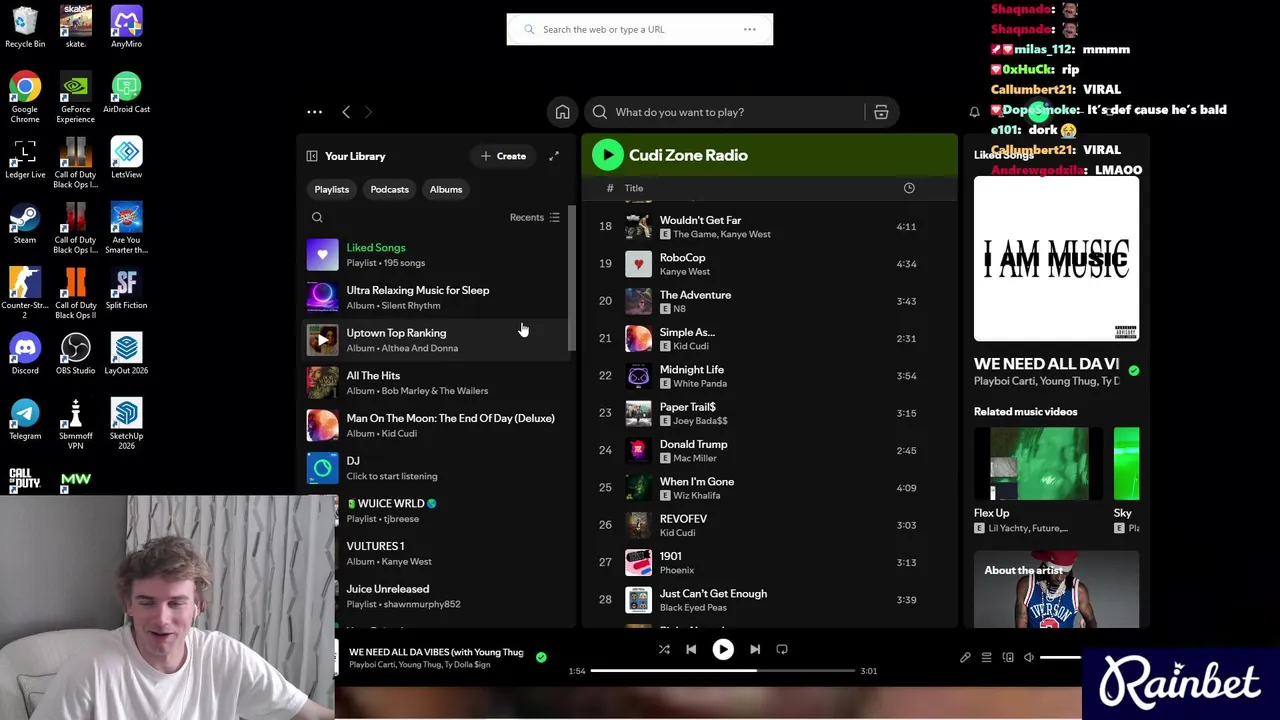Filter library by Podcasts
The width and height of the screenshot is (1280, 720).
390,189
